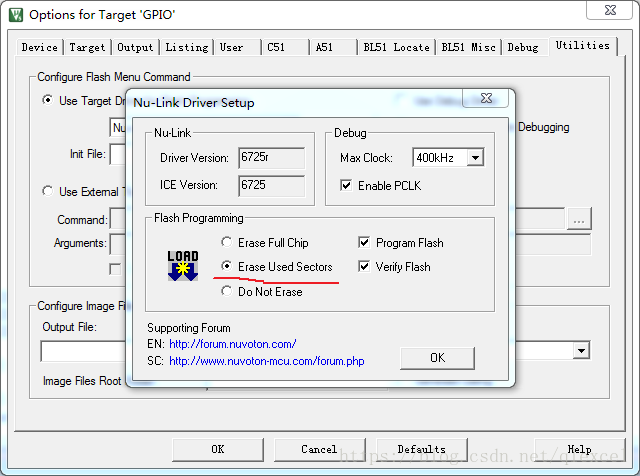Viewport: 640px width, 476px height.
Task: Click the Keil uVision icon in title bar
Action: tap(16, 15)
